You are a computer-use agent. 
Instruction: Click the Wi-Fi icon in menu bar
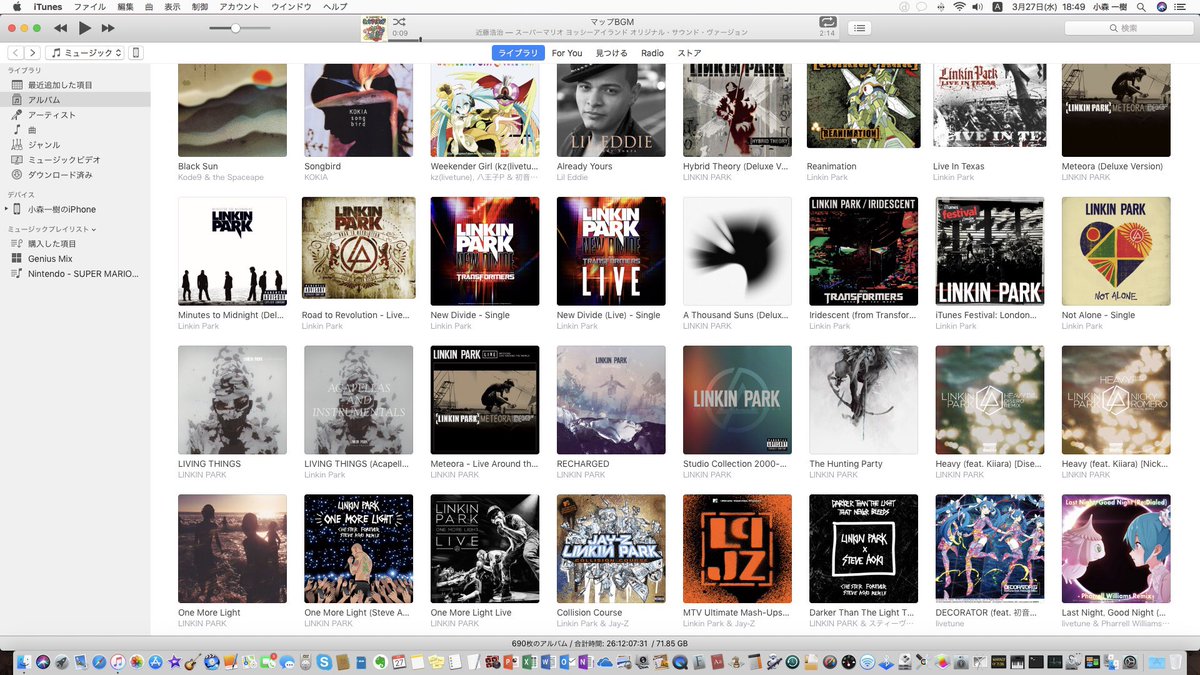point(960,7)
